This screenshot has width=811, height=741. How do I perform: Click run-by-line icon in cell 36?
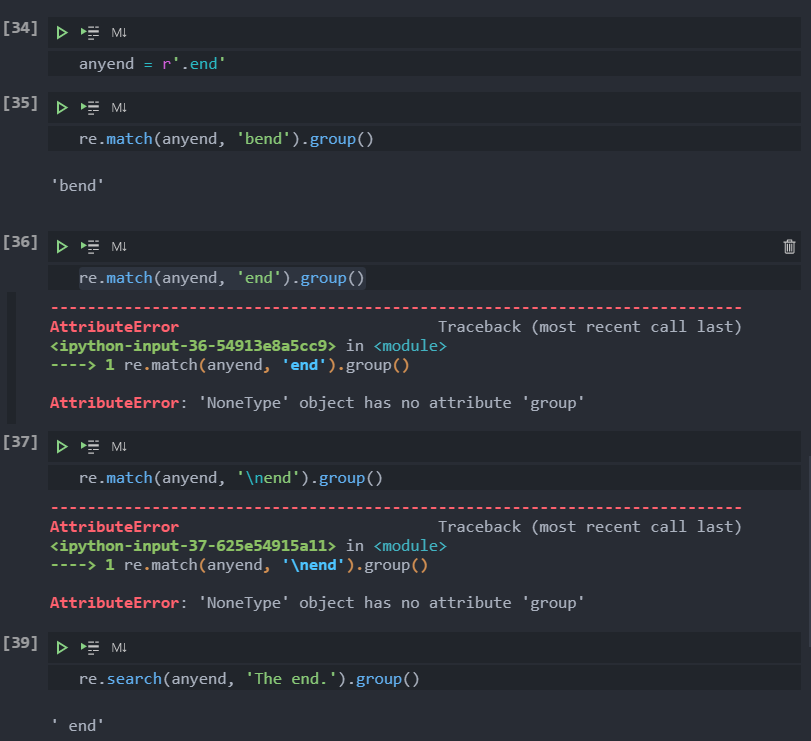click(x=90, y=247)
